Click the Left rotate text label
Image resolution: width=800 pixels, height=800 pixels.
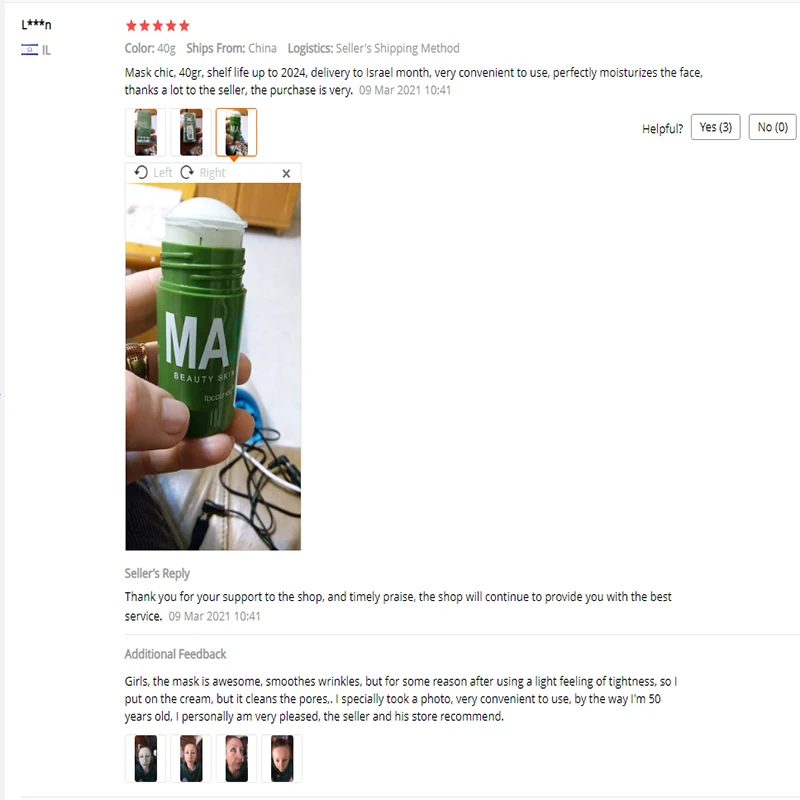click(163, 173)
